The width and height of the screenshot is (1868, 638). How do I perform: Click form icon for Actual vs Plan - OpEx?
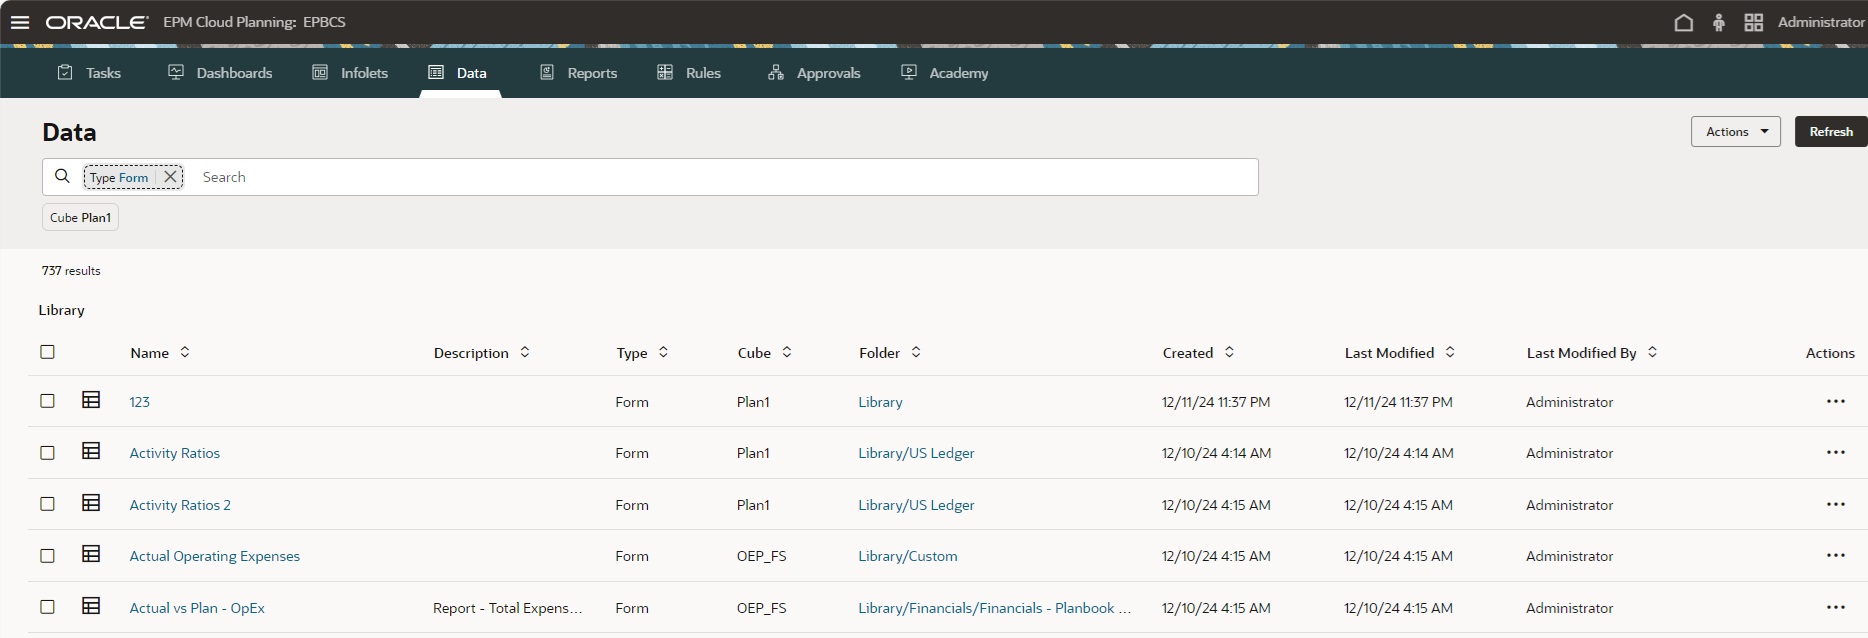click(x=91, y=606)
